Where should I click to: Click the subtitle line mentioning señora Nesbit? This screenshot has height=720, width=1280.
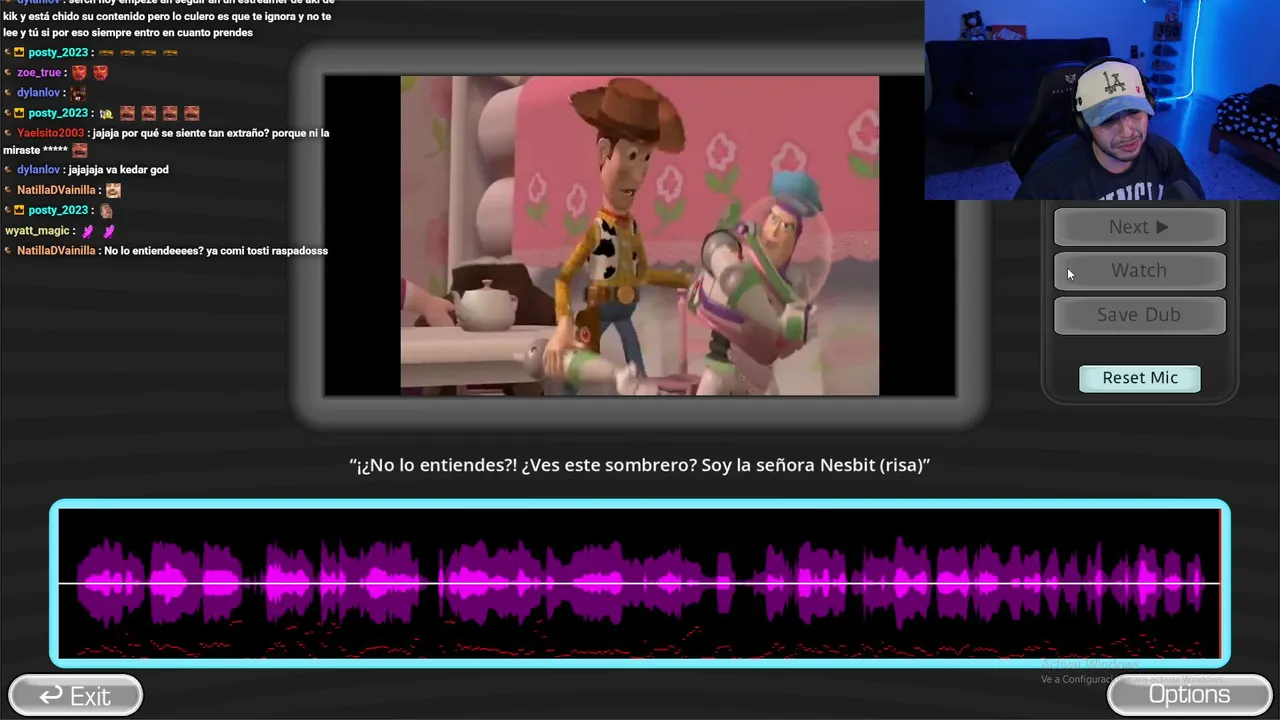(x=640, y=465)
